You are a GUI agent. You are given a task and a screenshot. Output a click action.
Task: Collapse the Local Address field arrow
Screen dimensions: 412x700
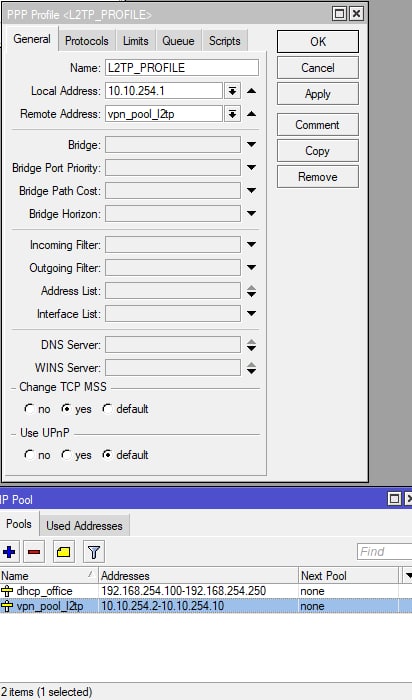click(x=251, y=91)
